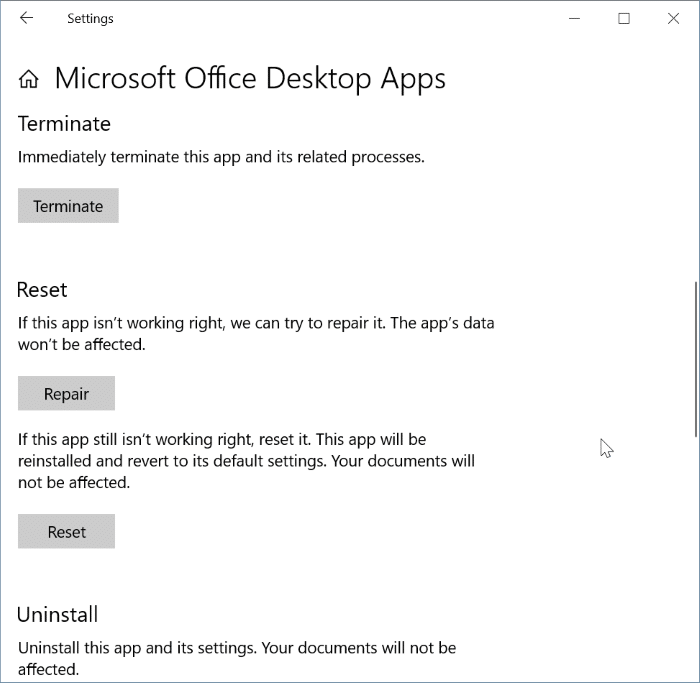The image size is (700, 683).
Task: Maximize the Settings window
Action: [x=624, y=18]
